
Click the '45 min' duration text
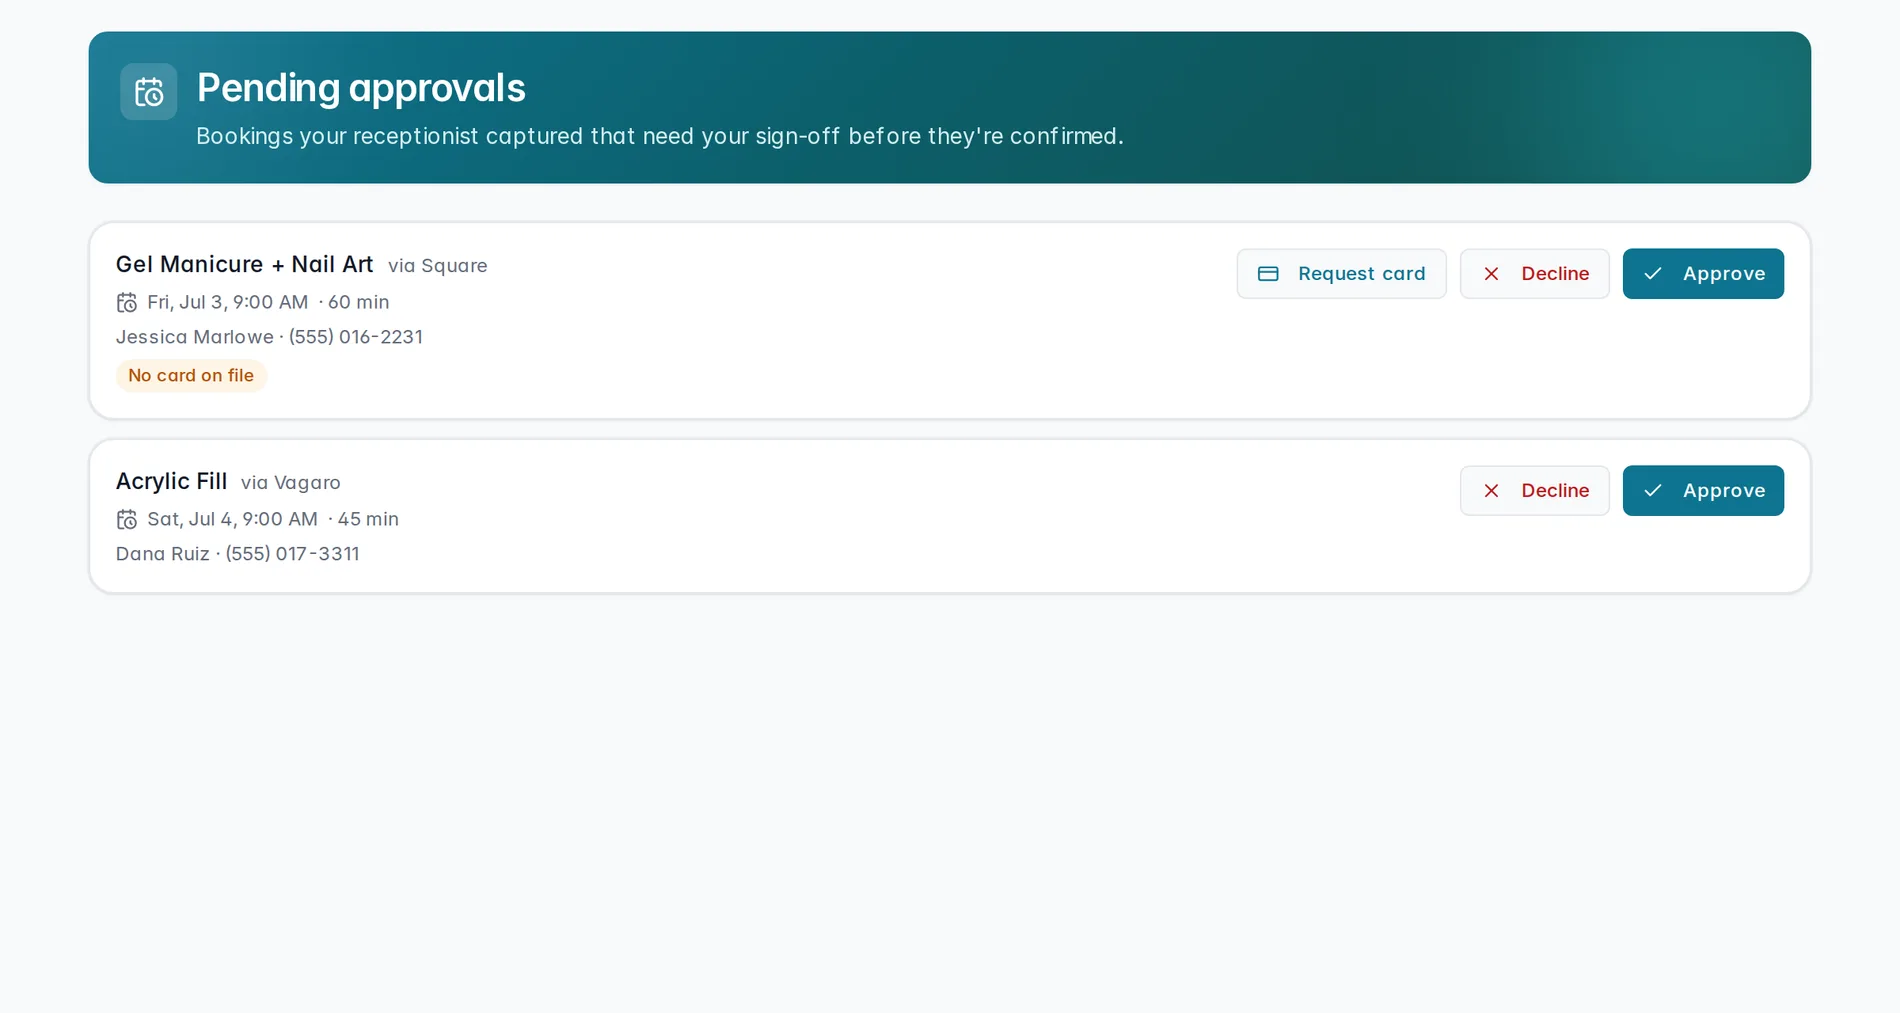click(x=368, y=519)
